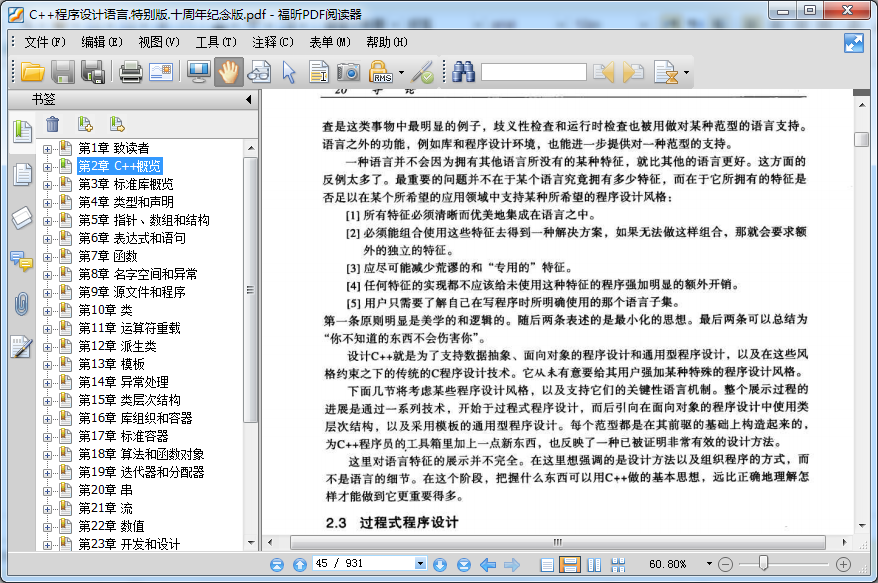
Task: Click the Save All double floppy icon
Action: (x=93, y=72)
